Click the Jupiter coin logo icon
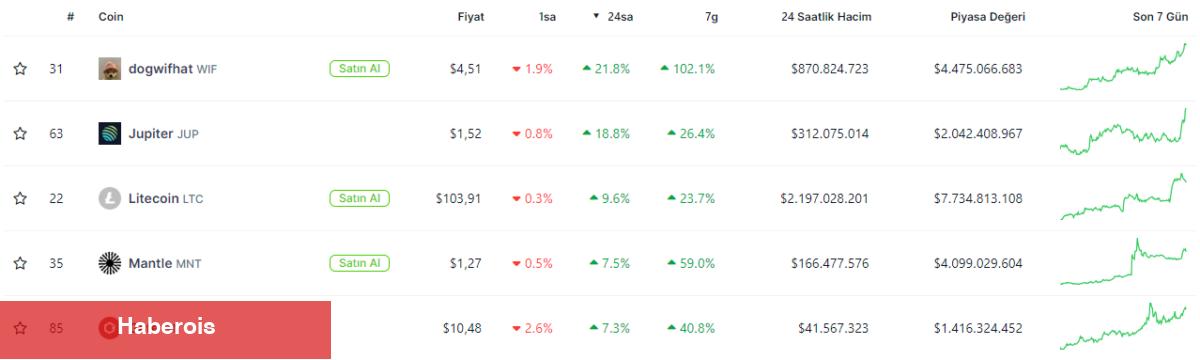This screenshot has height=360, width=1200. coord(110,134)
